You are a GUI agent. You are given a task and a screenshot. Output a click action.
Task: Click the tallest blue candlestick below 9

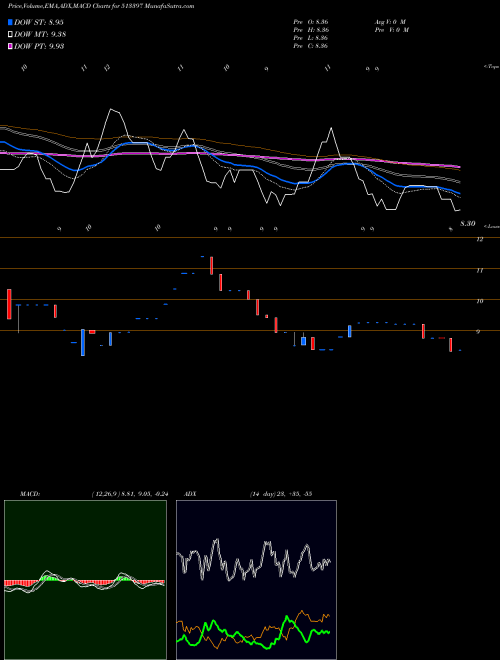tap(83, 342)
